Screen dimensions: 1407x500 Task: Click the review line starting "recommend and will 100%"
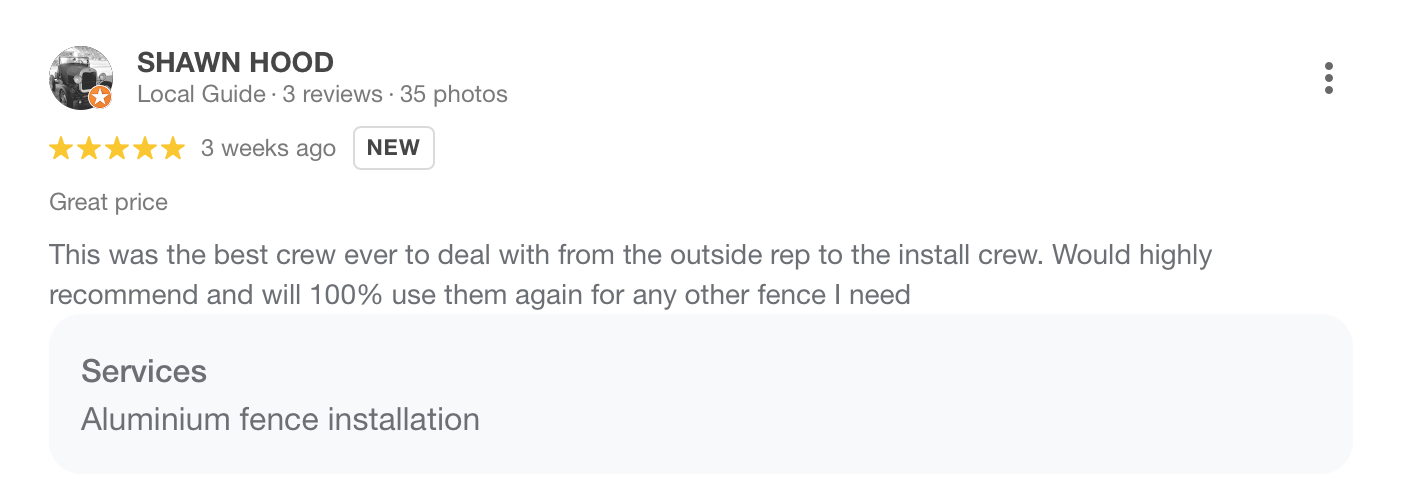click(x=480, y=296)
